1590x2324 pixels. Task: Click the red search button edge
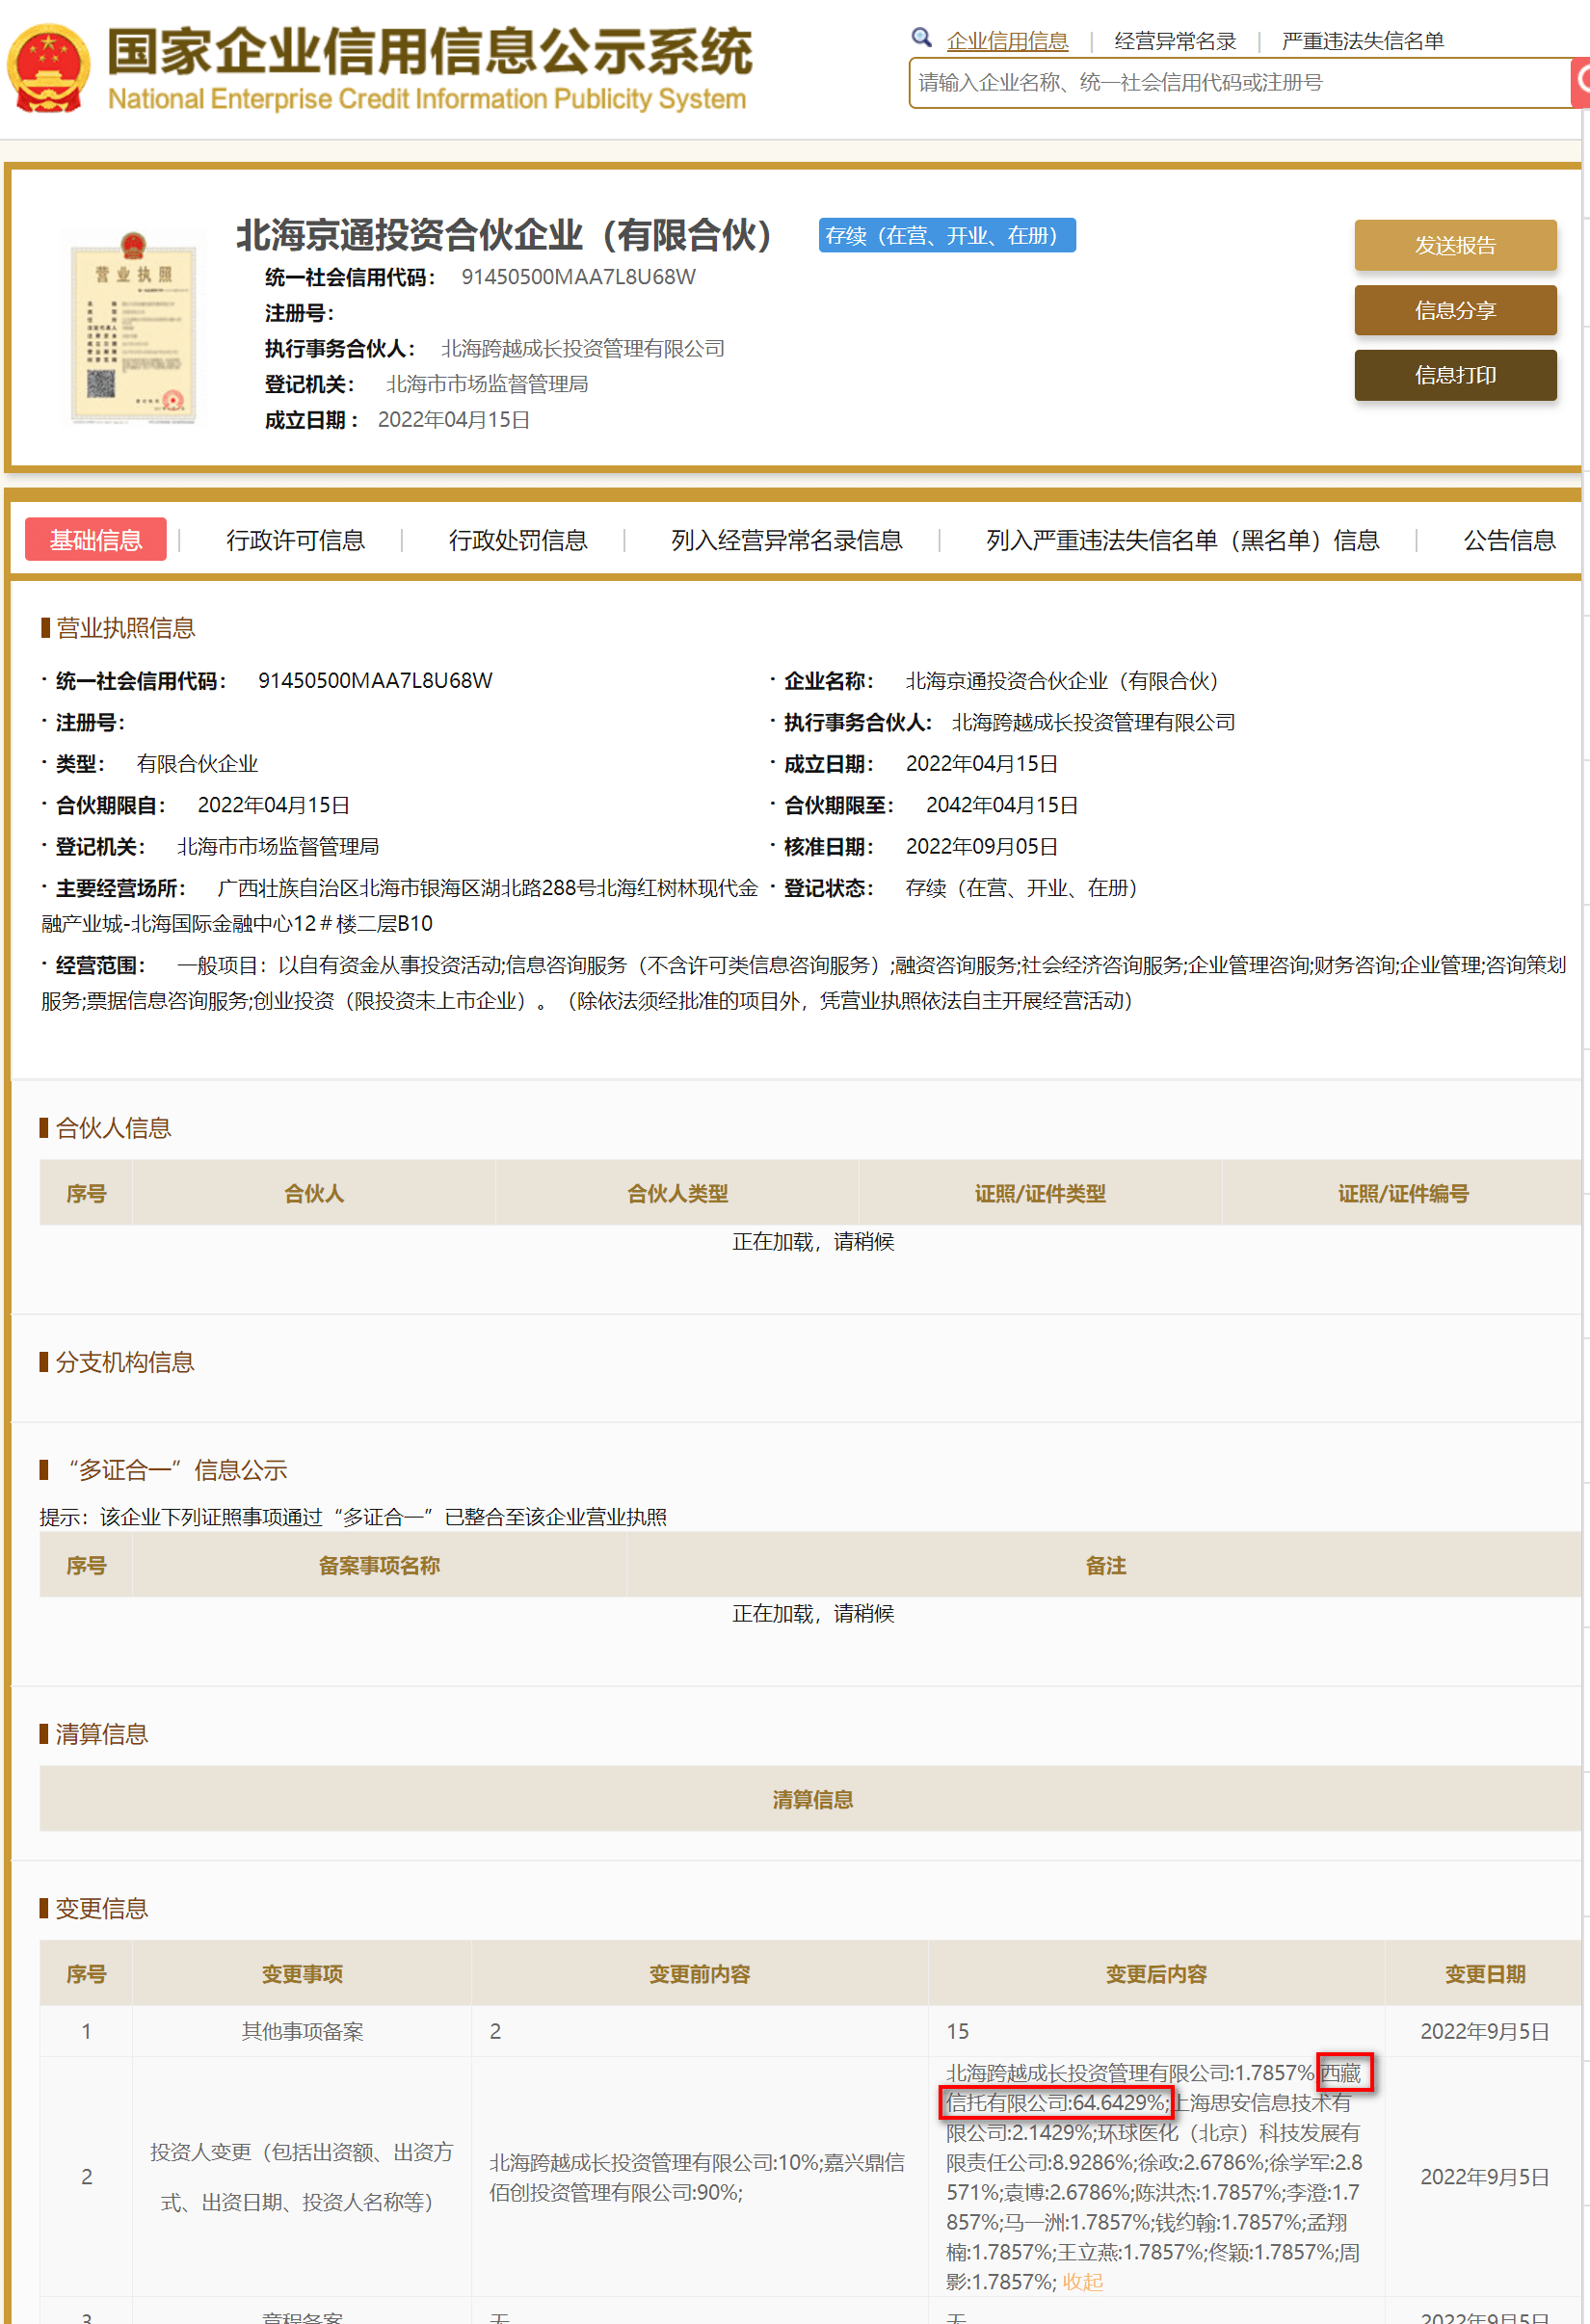1580,82
